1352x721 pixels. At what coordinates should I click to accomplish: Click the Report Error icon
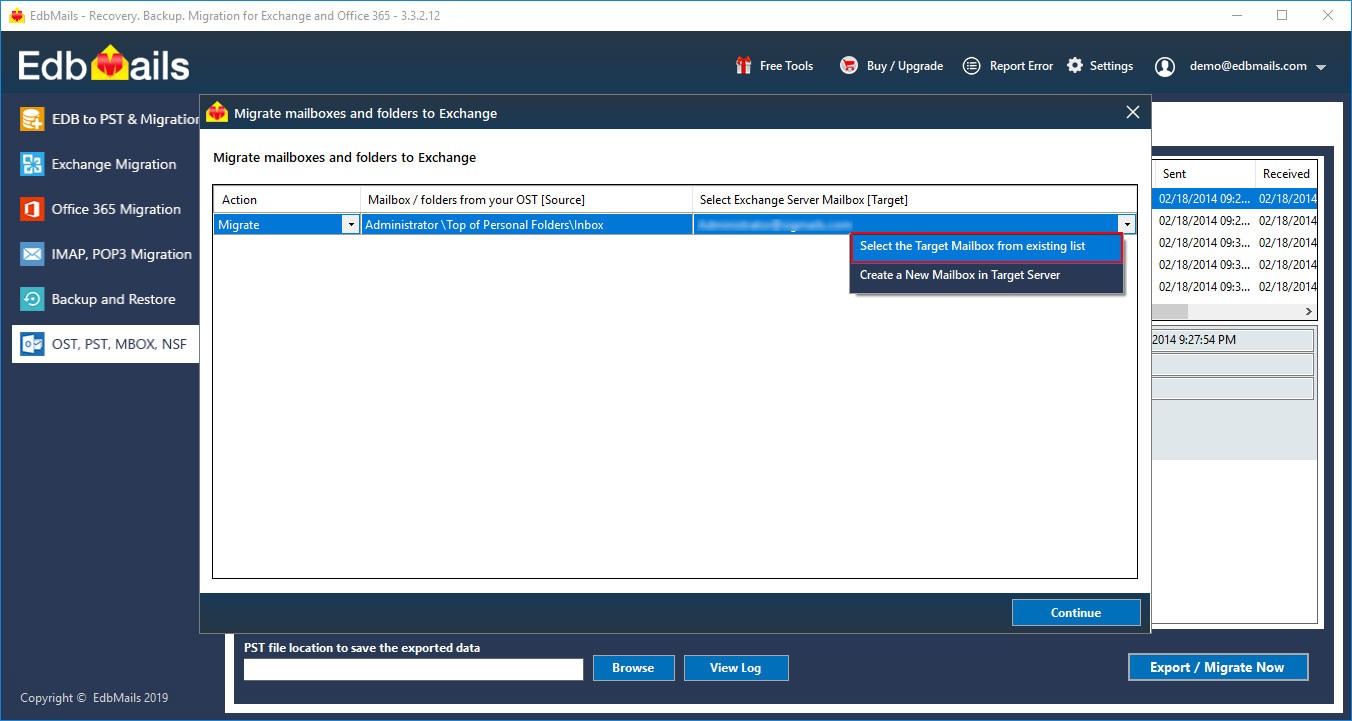(x=971, y=66)
